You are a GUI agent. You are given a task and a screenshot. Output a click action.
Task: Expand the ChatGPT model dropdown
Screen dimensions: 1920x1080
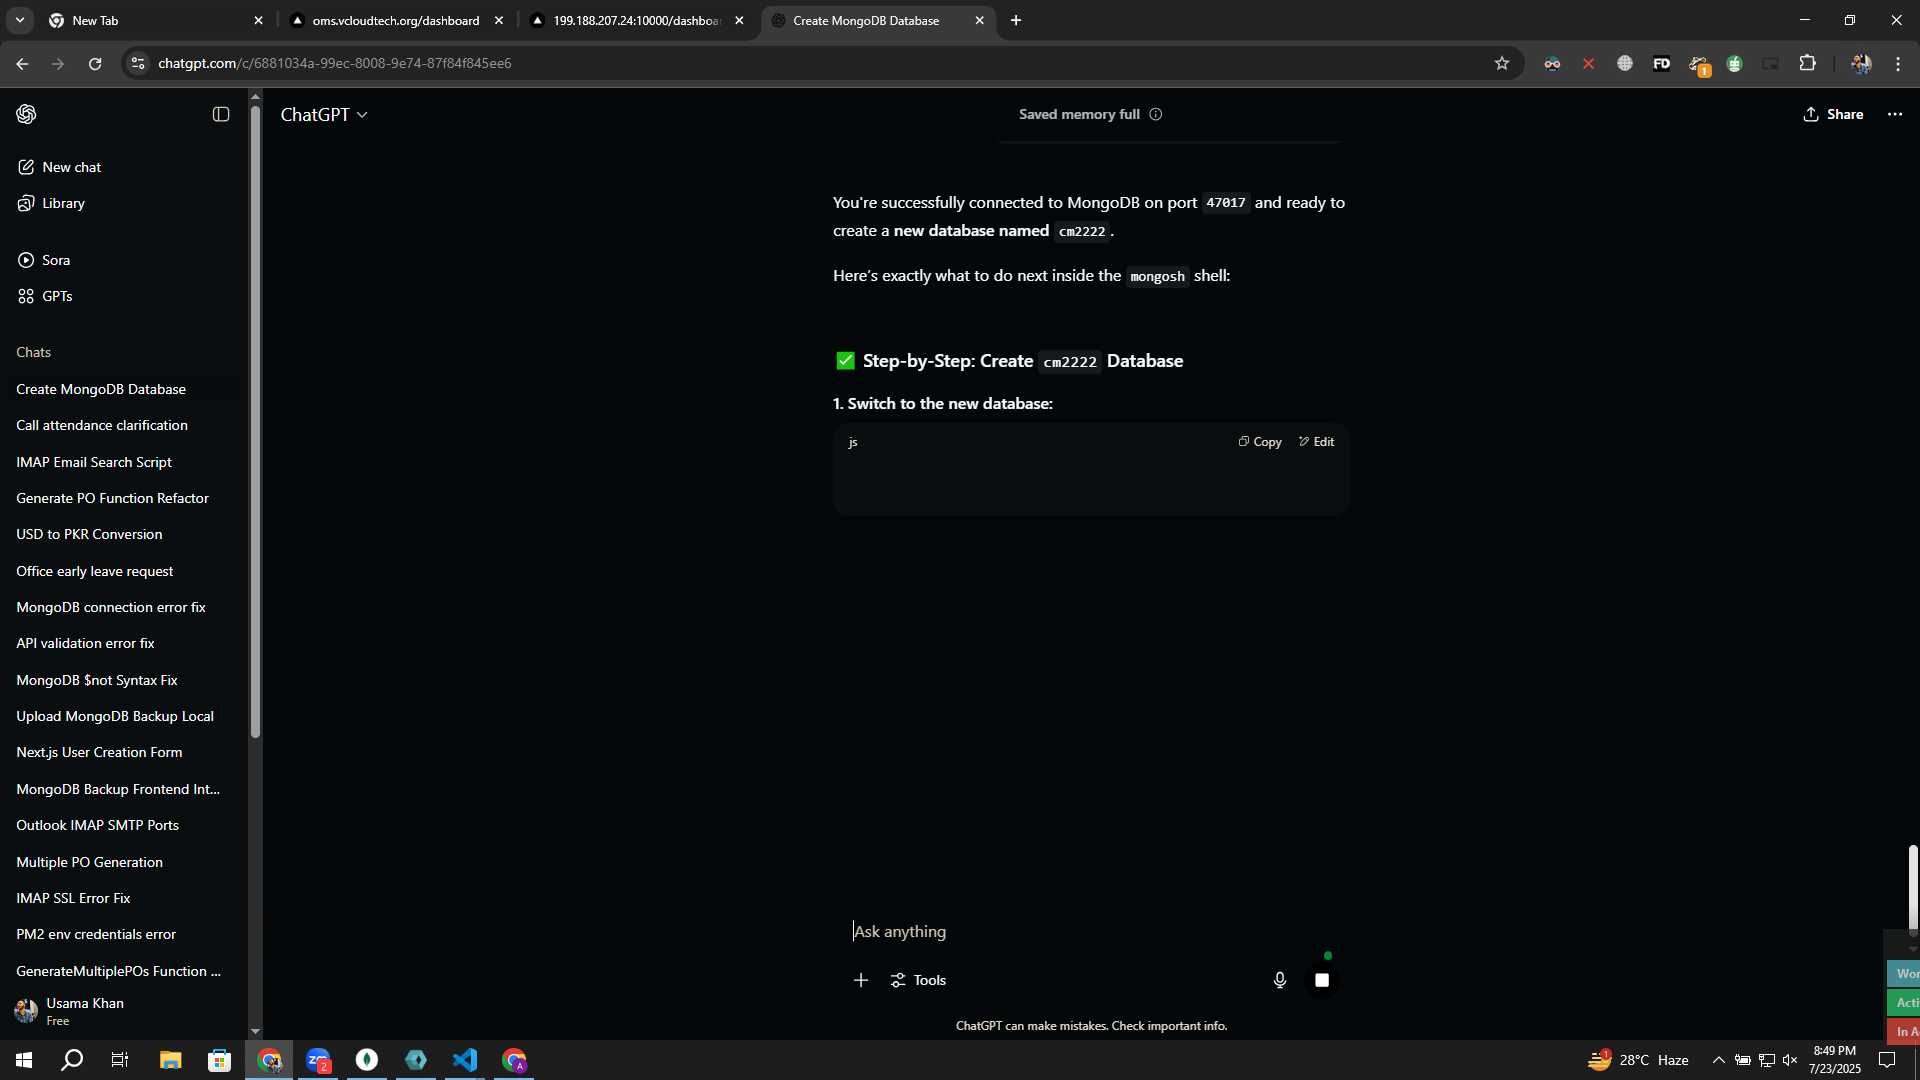point(324,115)
